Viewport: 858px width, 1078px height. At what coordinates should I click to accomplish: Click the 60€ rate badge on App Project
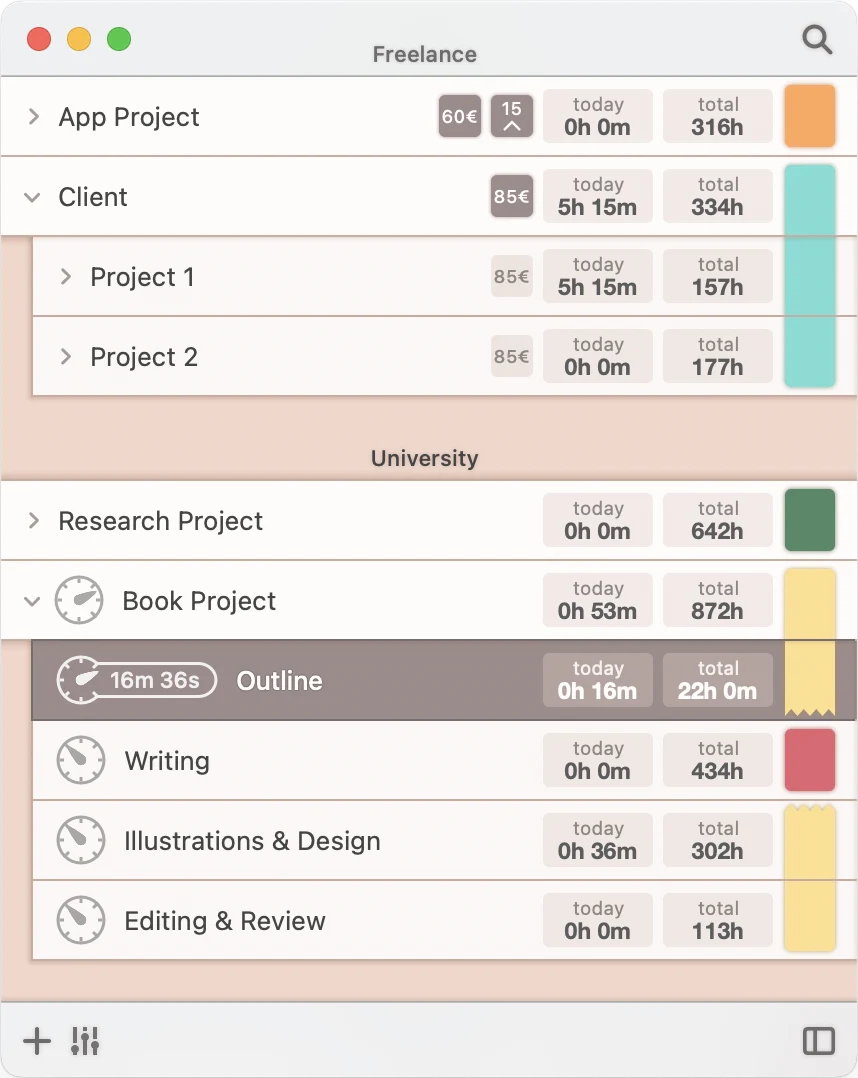(x=459, y=116)
